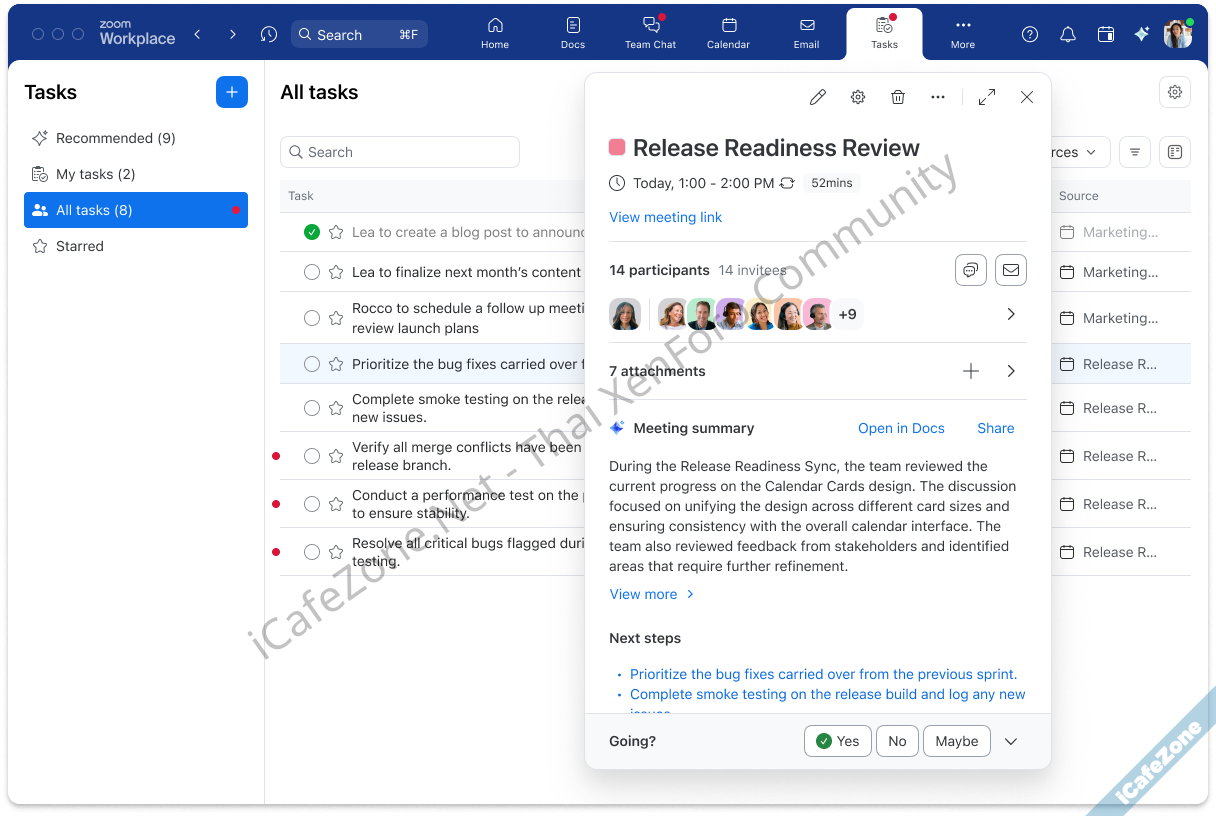Open the More menu in top navigation
This screenshot has height=816, width=1216.
[x=961, y=33]
